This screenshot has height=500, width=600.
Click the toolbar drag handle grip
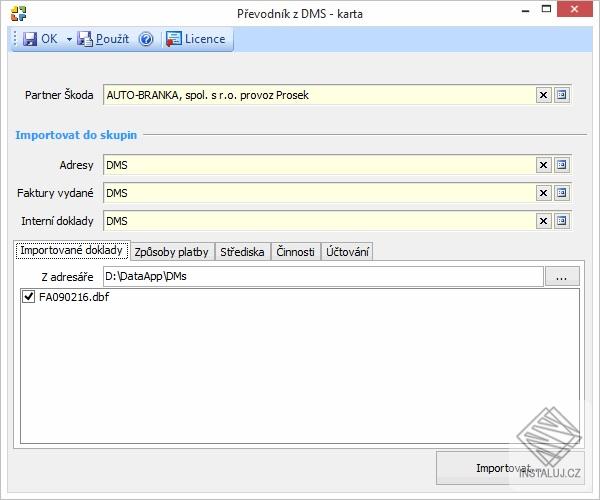(15, 39)
